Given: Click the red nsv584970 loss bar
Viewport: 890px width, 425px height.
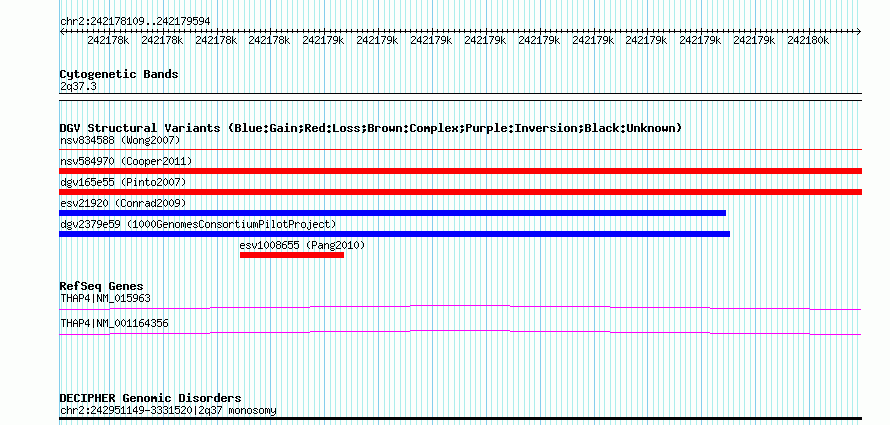Looking at the screenshot, I should [460, 171].
